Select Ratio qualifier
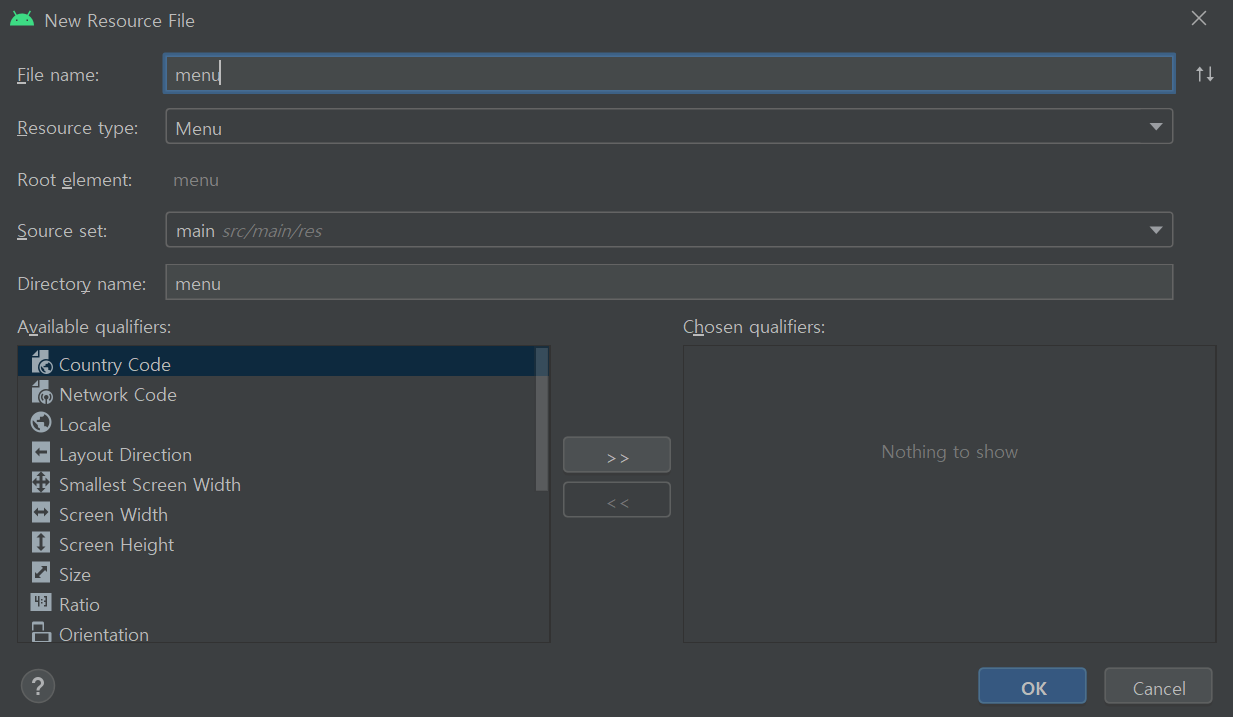This screenshot has width=1233, height=717. tap(276, 604)
